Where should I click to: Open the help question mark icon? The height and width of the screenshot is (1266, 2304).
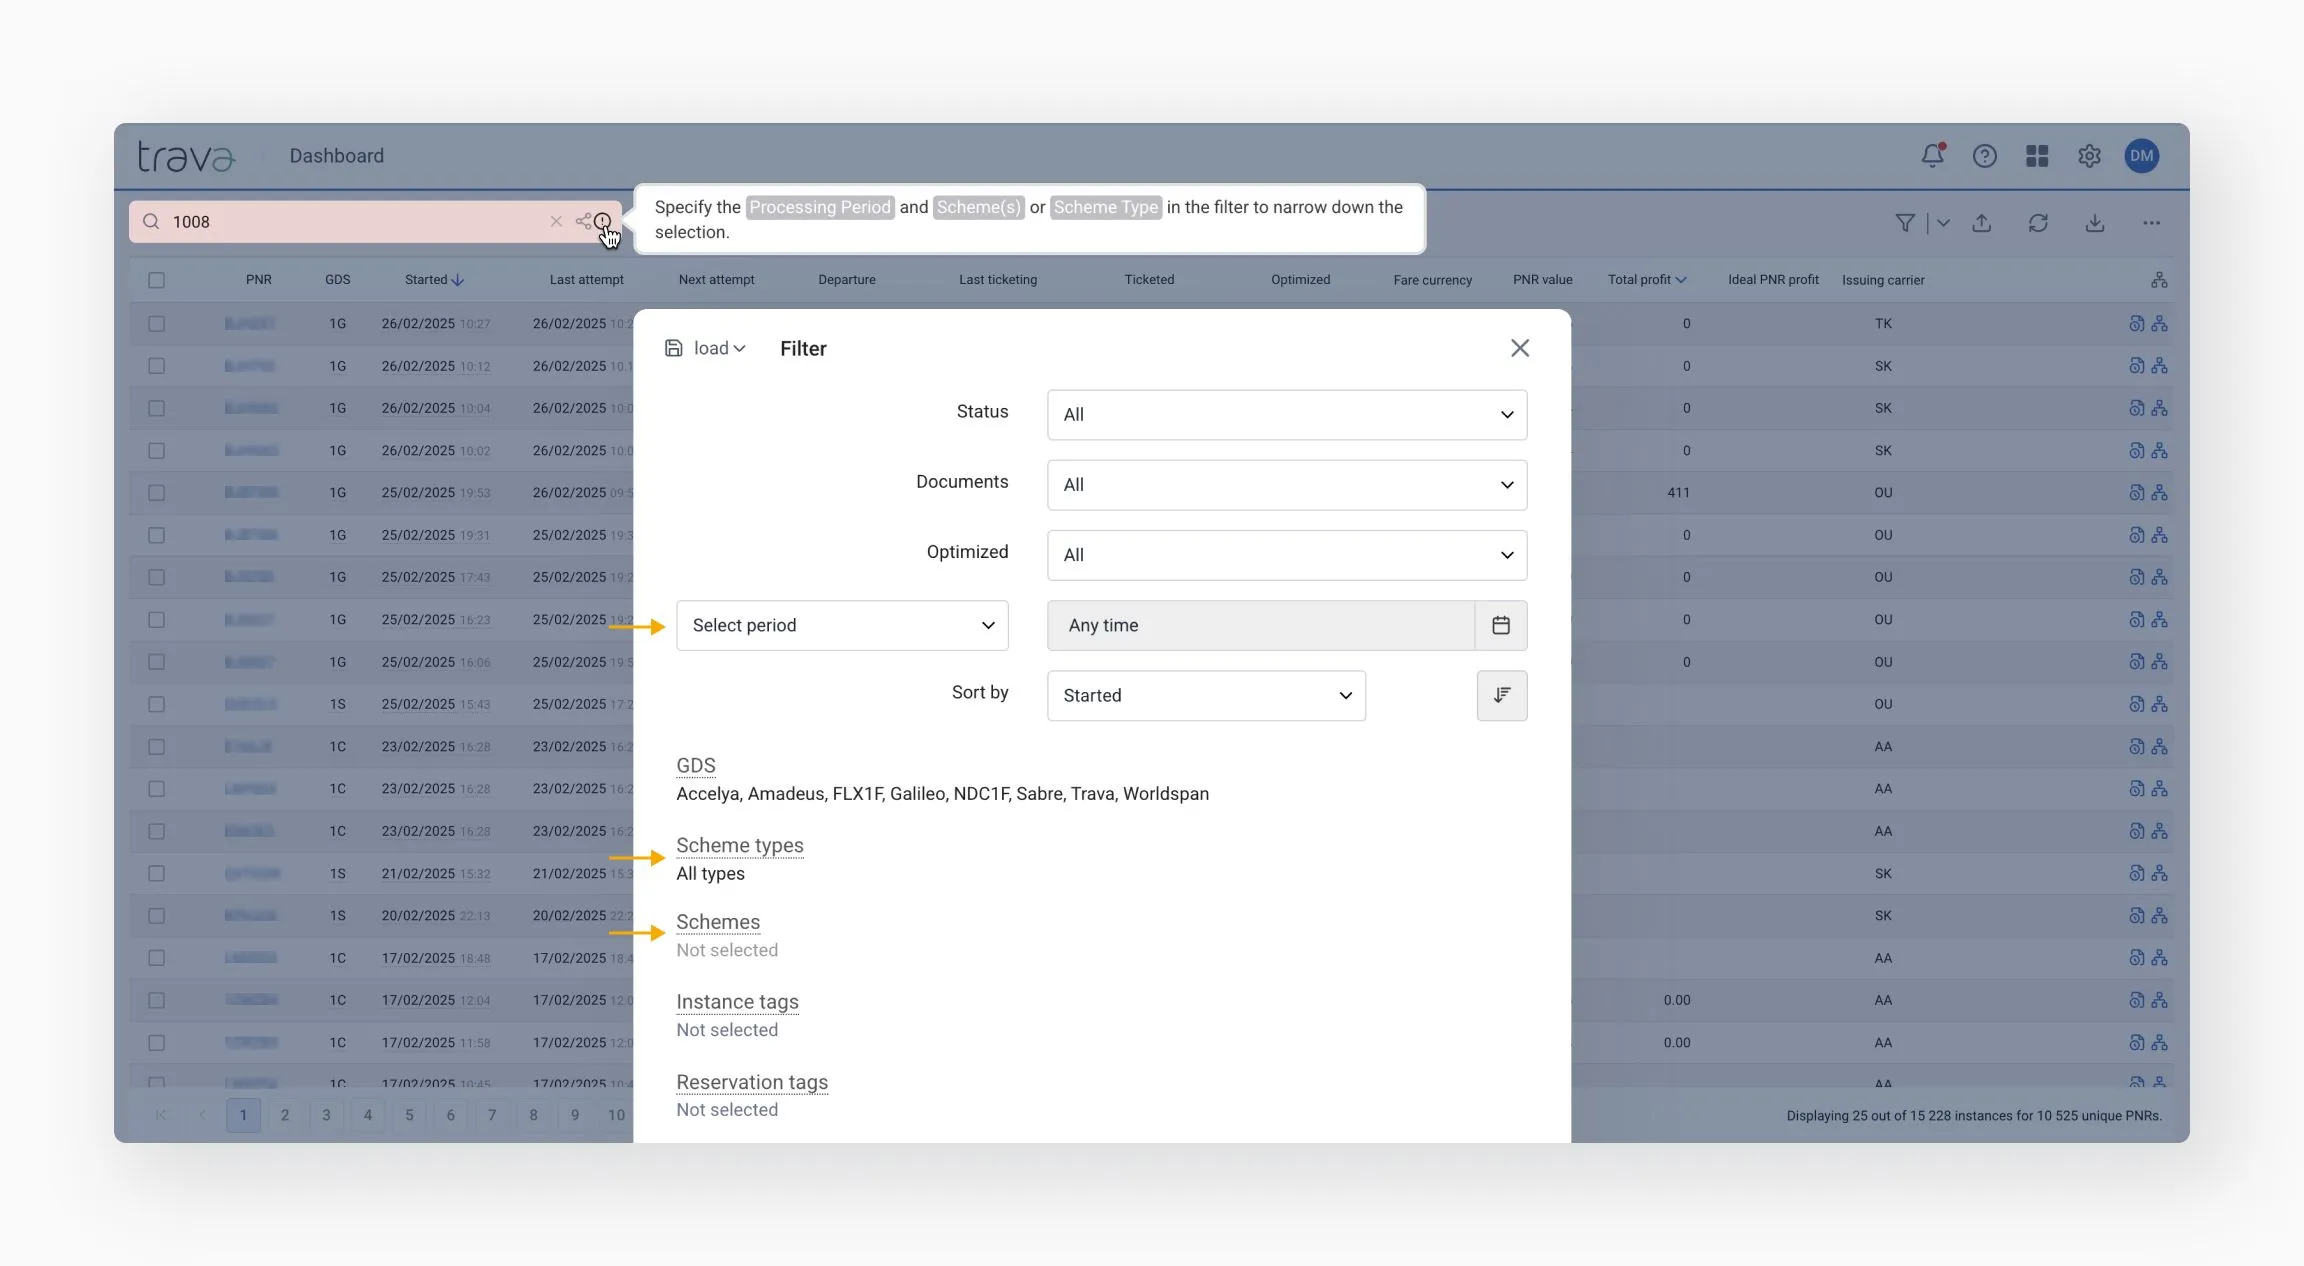tap(1984, 156)
